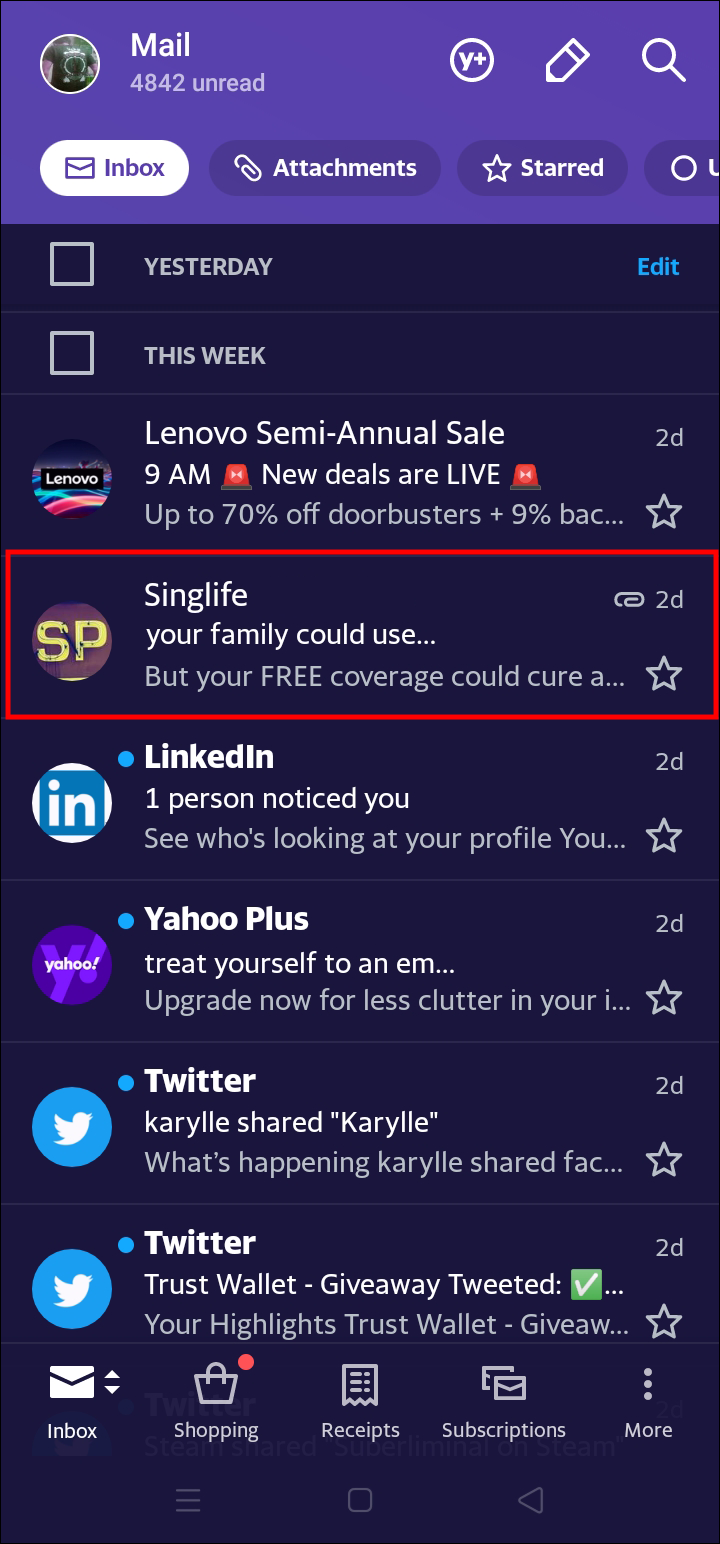The height and width of the screenshot is (1544, 720).
Task: Star the Yahoo Plus email
Action: coord(663,998)
